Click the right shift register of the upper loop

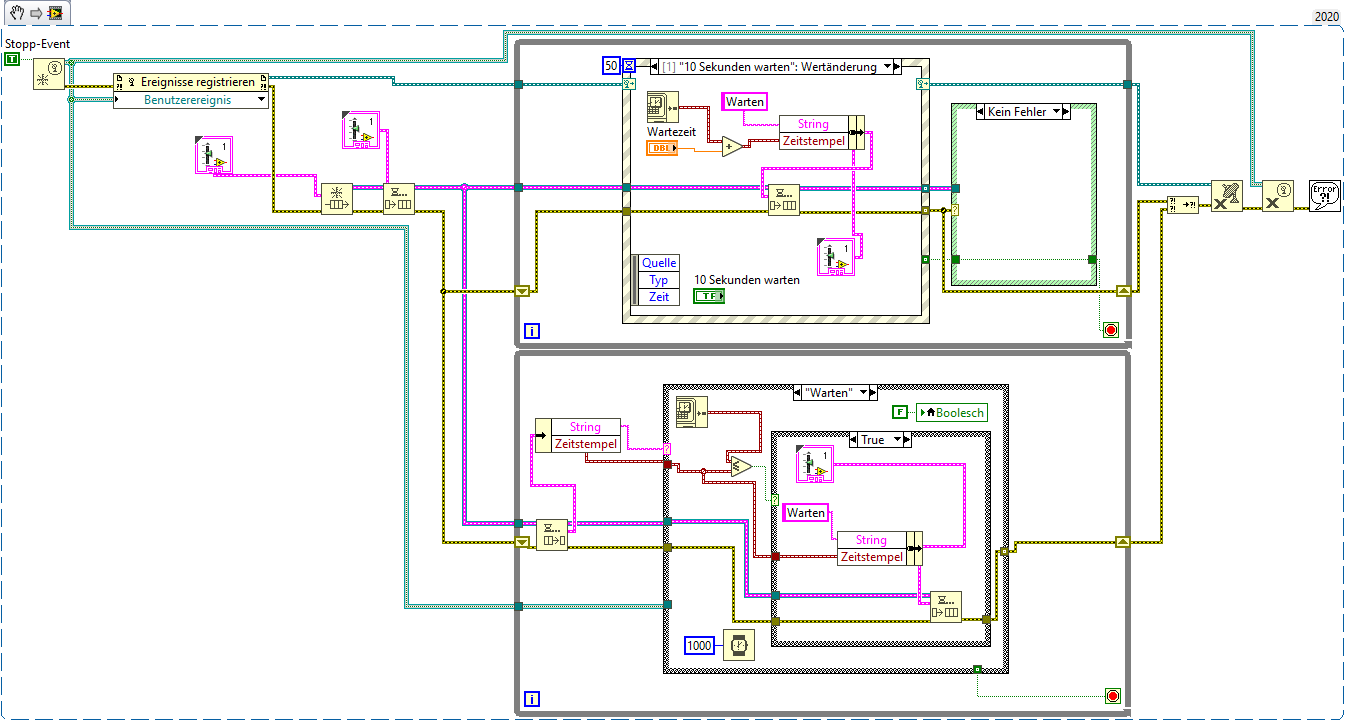1122,291
